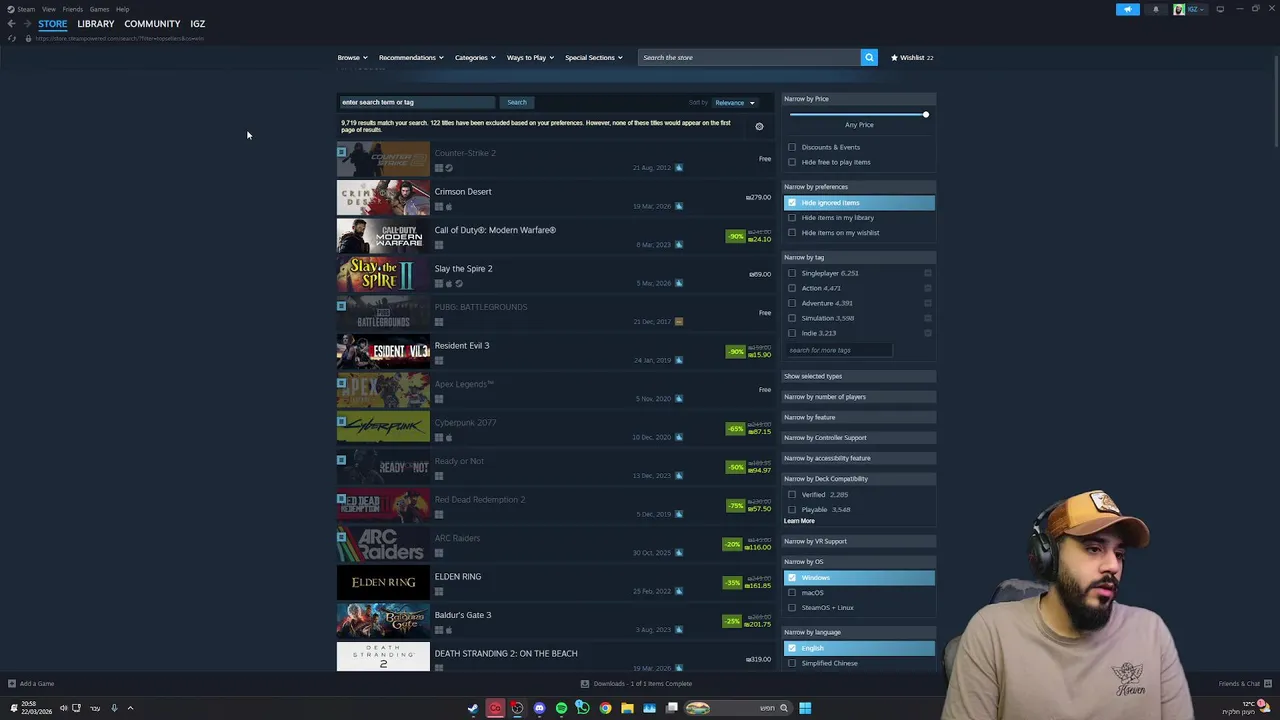This screenshot has width=1280, height=720.
Task: Check Hide free to play items
Action: (x=792, y=162)
